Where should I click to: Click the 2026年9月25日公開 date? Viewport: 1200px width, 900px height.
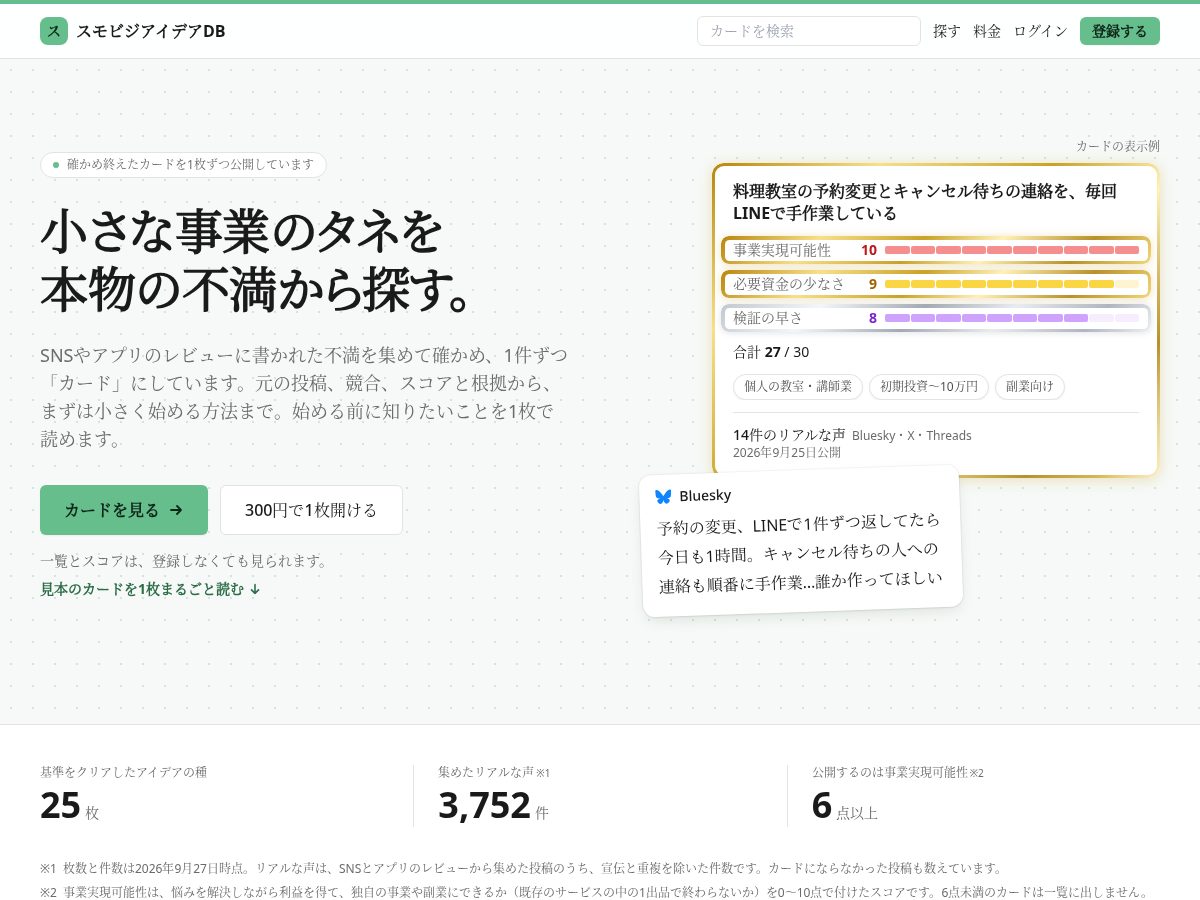click(787, 452)
